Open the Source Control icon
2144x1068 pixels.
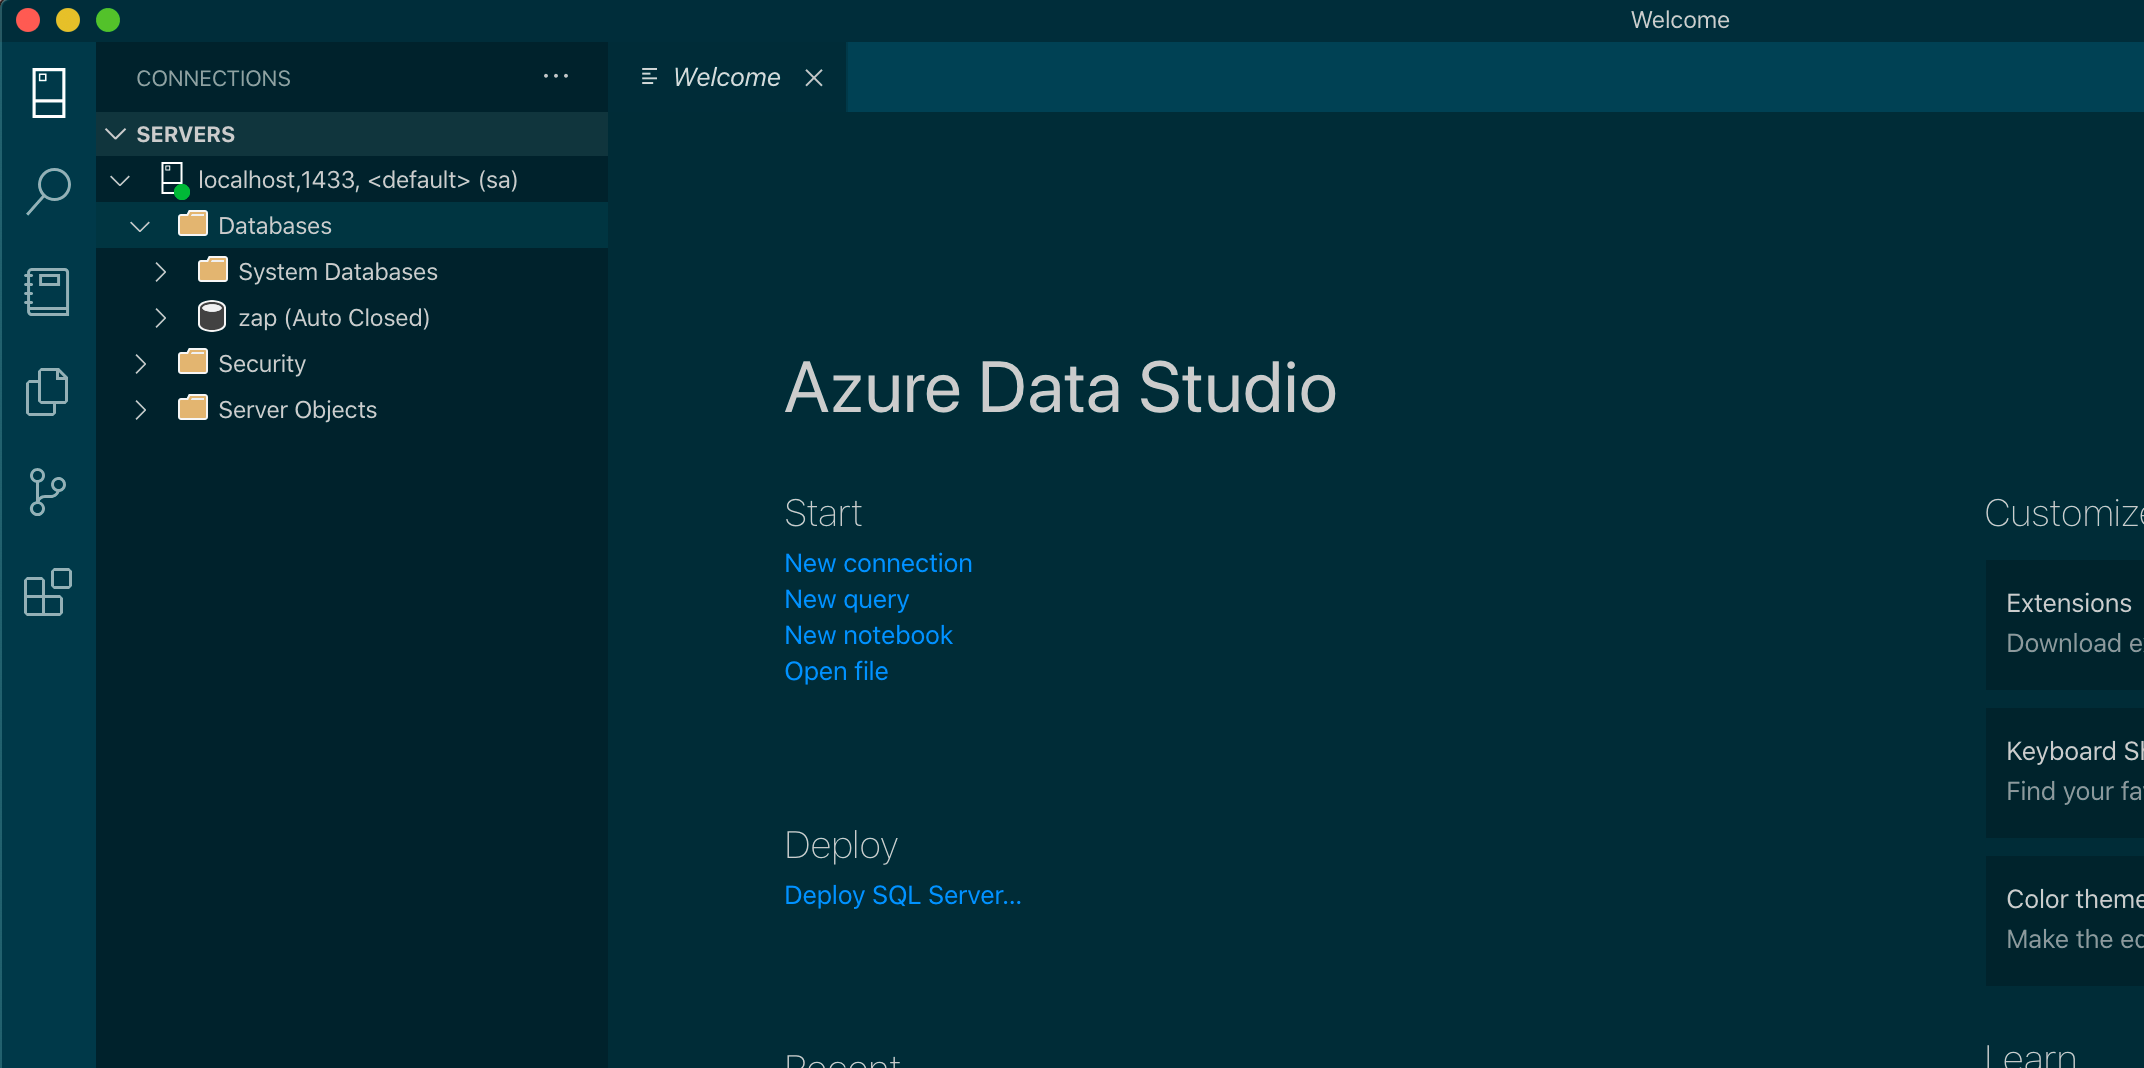[48, 492]
